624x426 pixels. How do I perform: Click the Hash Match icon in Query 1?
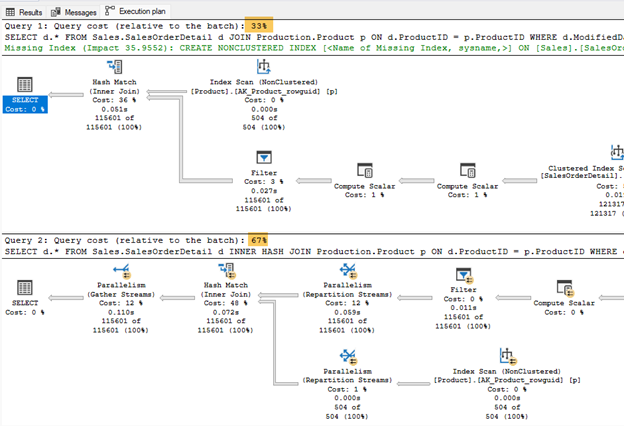pyautogui.click(x=115, y=67)
